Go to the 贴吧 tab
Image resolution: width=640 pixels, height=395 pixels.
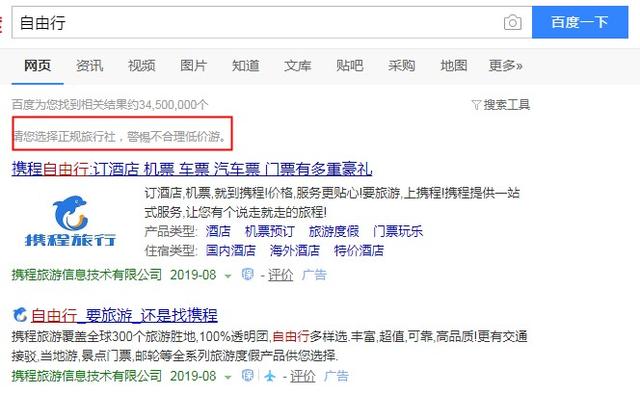350,65
